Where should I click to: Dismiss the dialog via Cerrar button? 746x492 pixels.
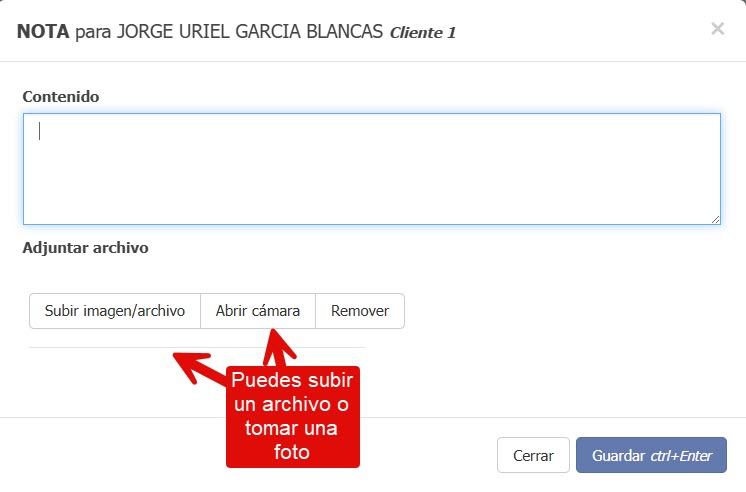[533, 455]
